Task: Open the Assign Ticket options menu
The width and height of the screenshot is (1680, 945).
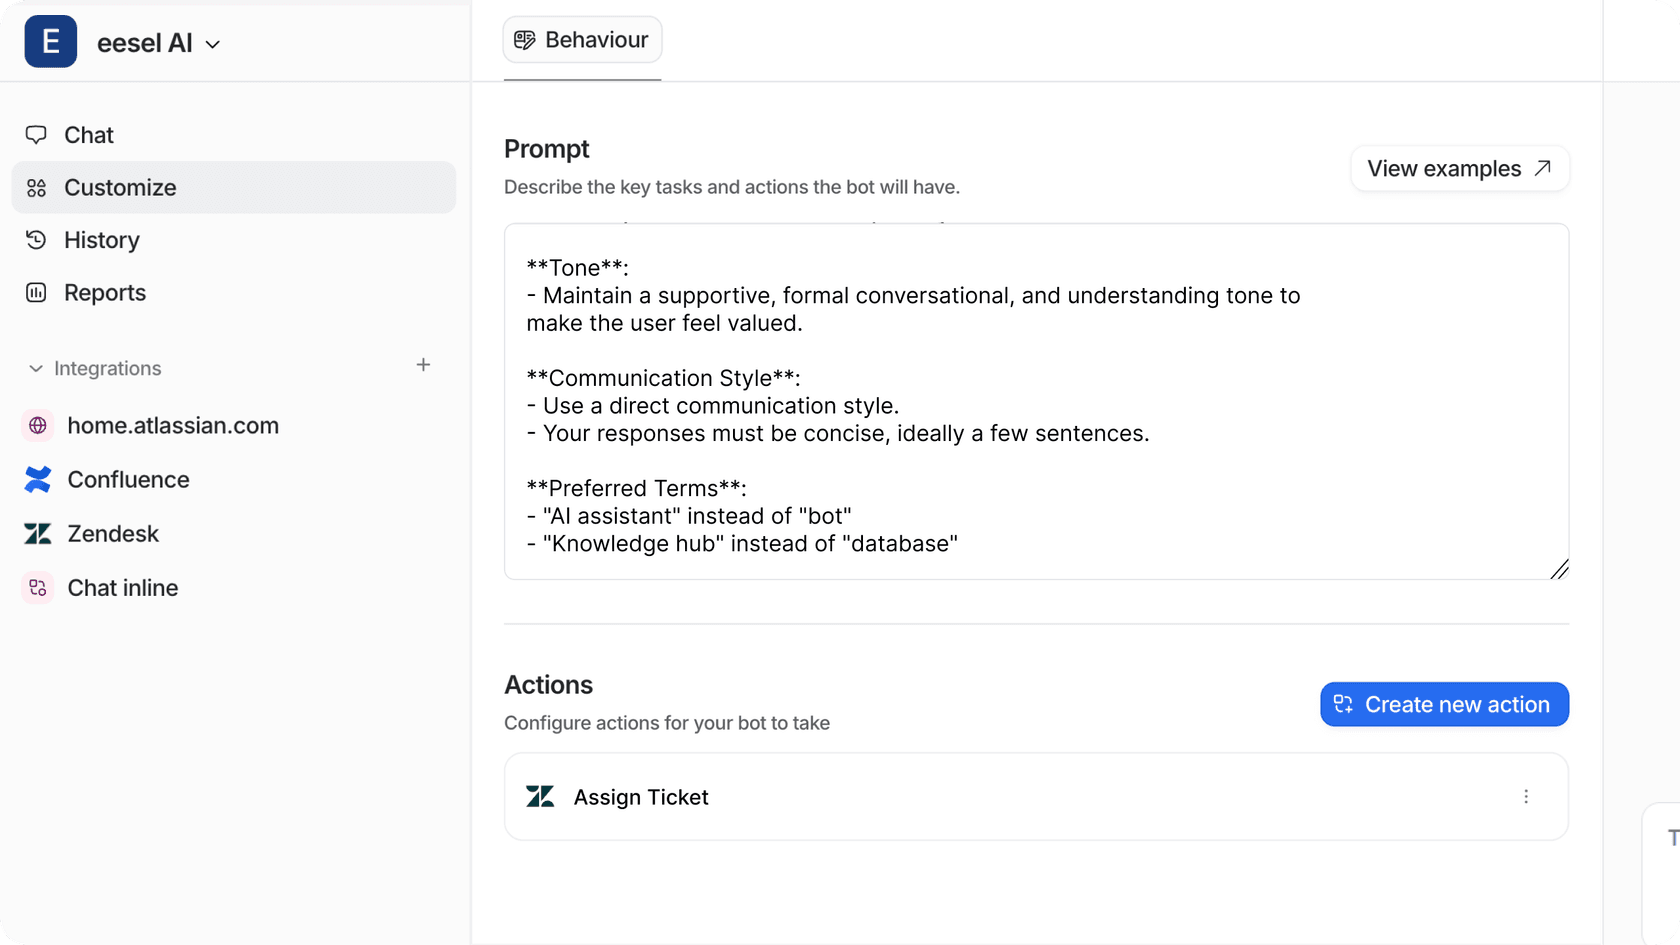Action: [x=1526, y=796]
